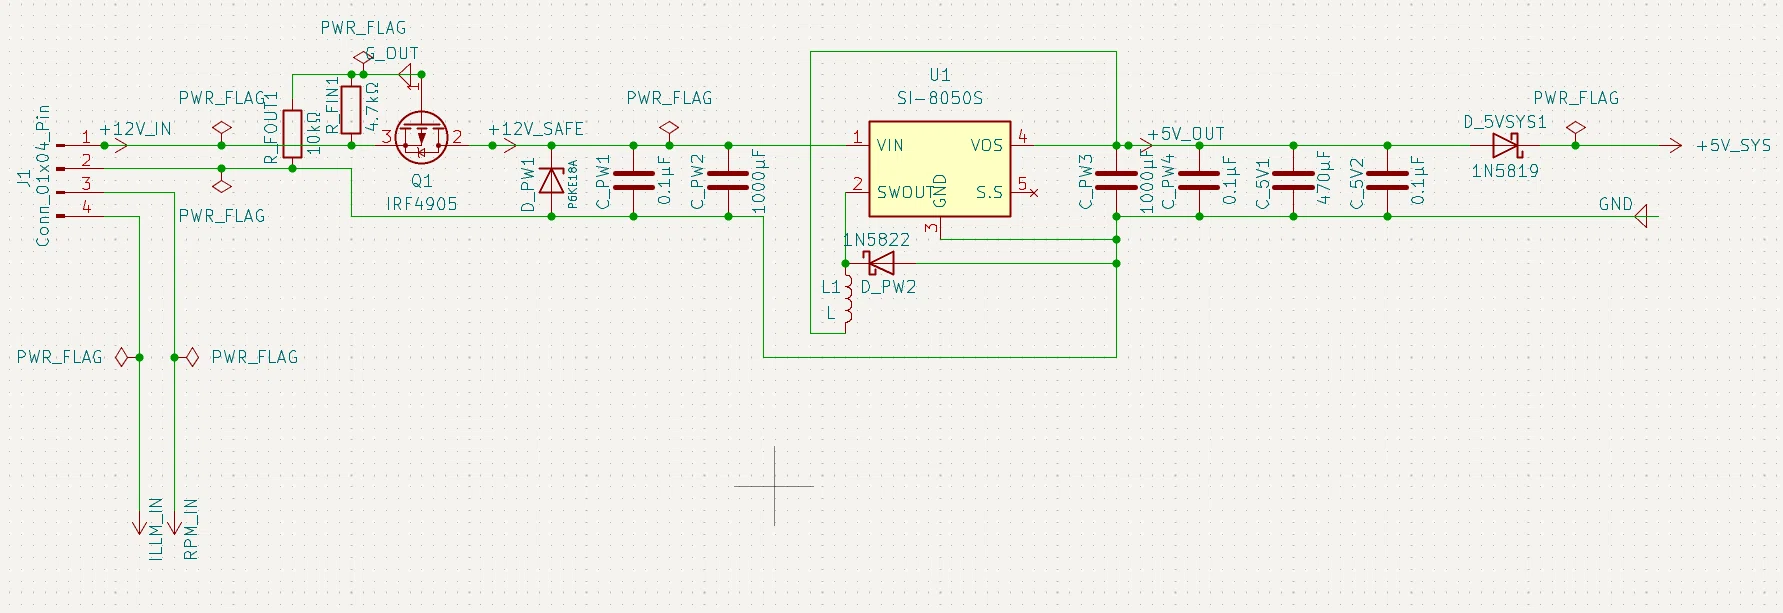Click the VIN pin name inside U1

coord(890,146)
